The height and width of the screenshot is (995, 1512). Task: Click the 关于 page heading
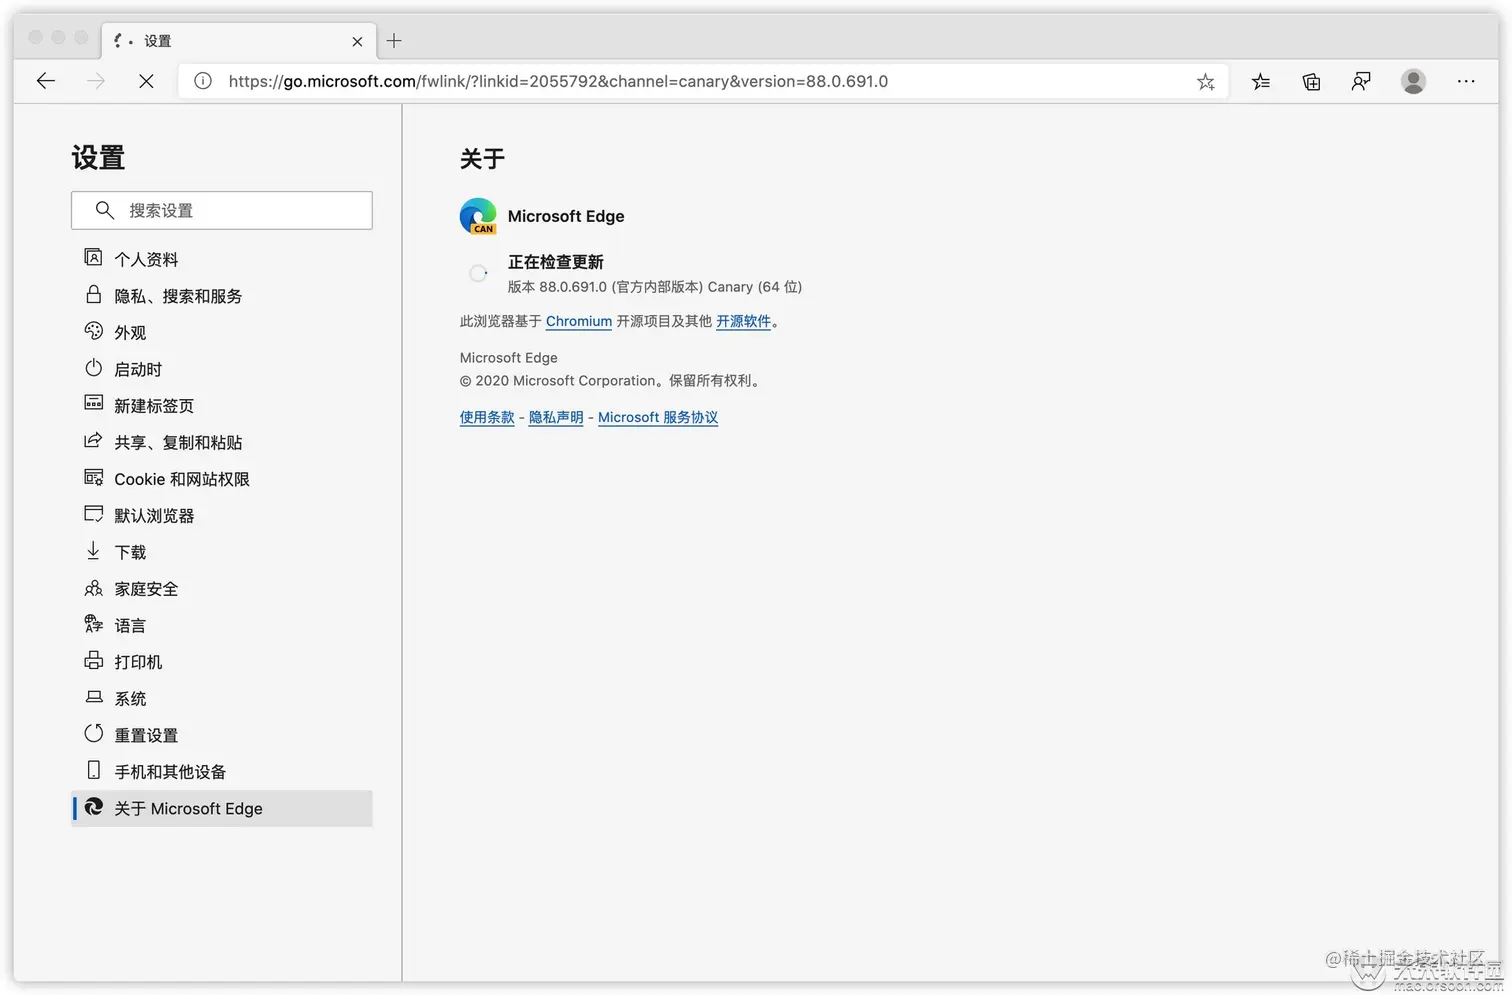(482, 159)
